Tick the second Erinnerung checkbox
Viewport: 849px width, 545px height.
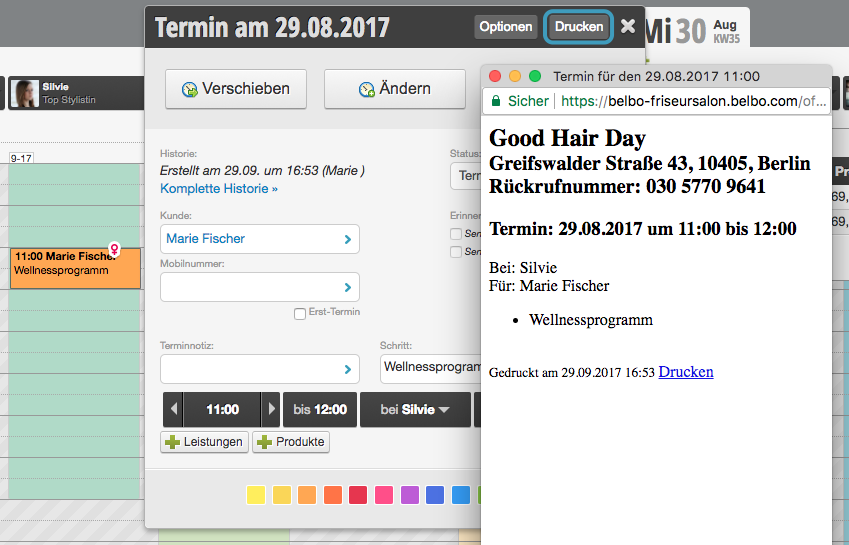click(x=456, y=252)
